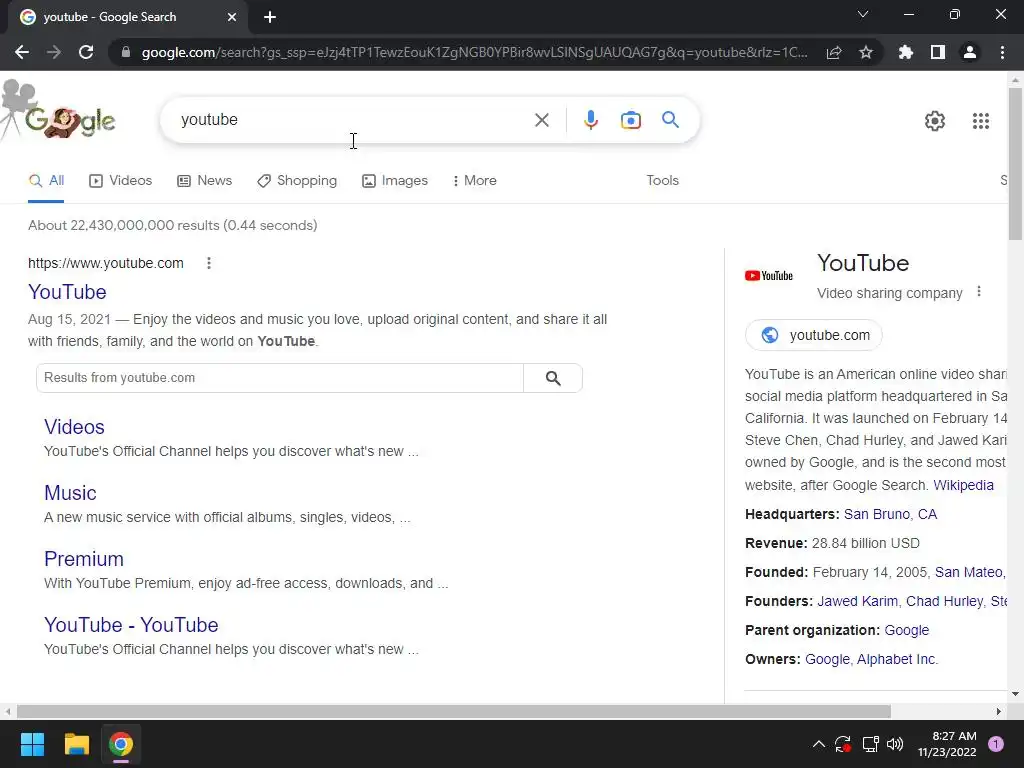Image resolution: width=1024 pixels, height=768 pixels.
Task: Open the San Bruno, CA headquarters link
Action: 890,515
